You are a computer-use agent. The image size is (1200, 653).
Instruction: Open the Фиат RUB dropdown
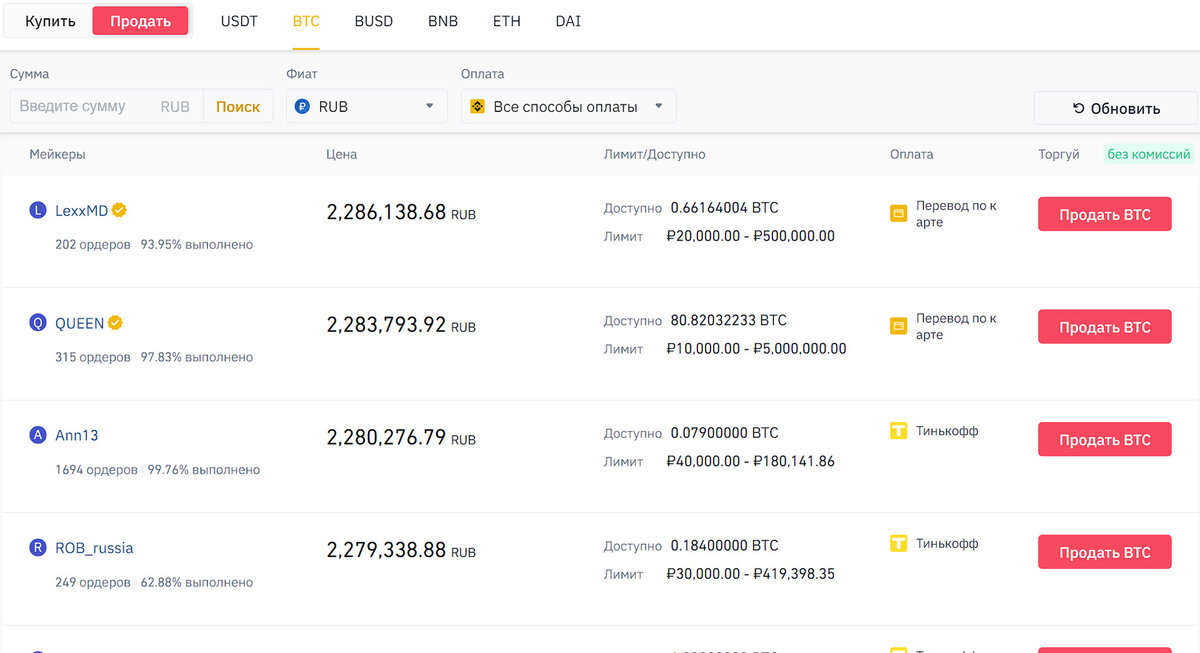[x=366, y=106]
